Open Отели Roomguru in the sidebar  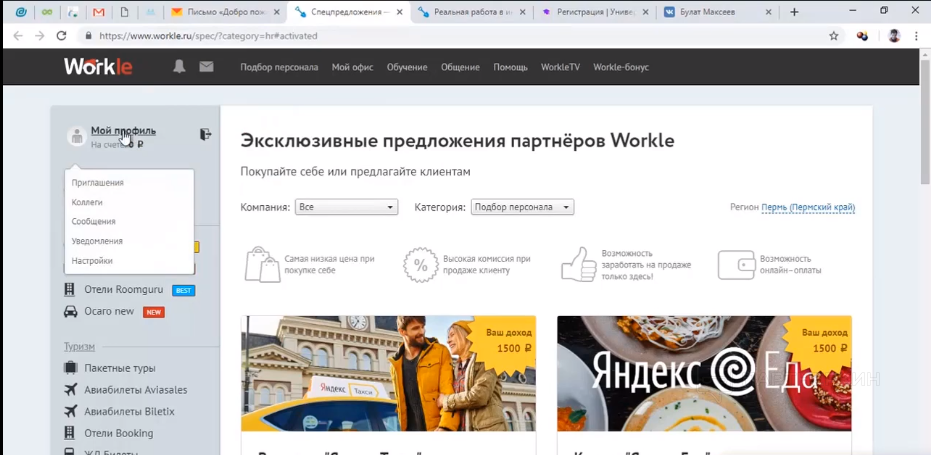(x=124, y=290)
